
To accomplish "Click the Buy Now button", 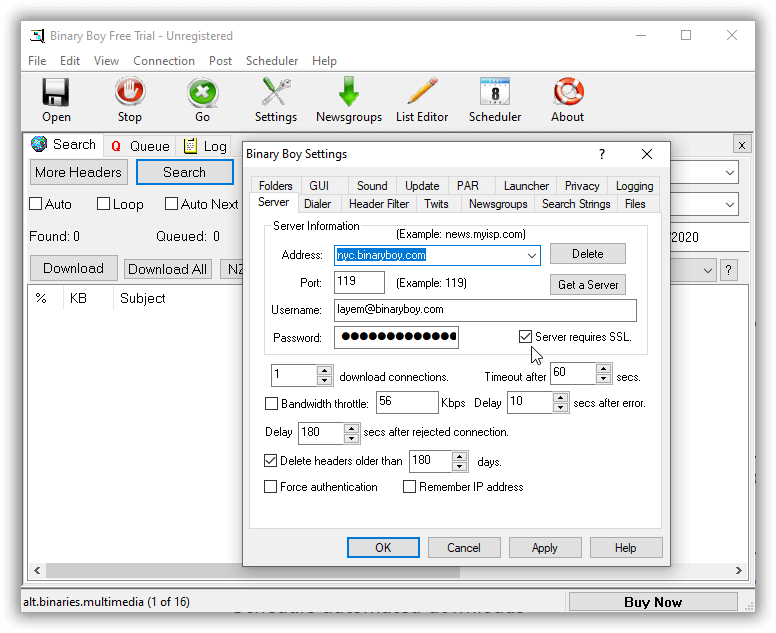I will click(653, 602).
